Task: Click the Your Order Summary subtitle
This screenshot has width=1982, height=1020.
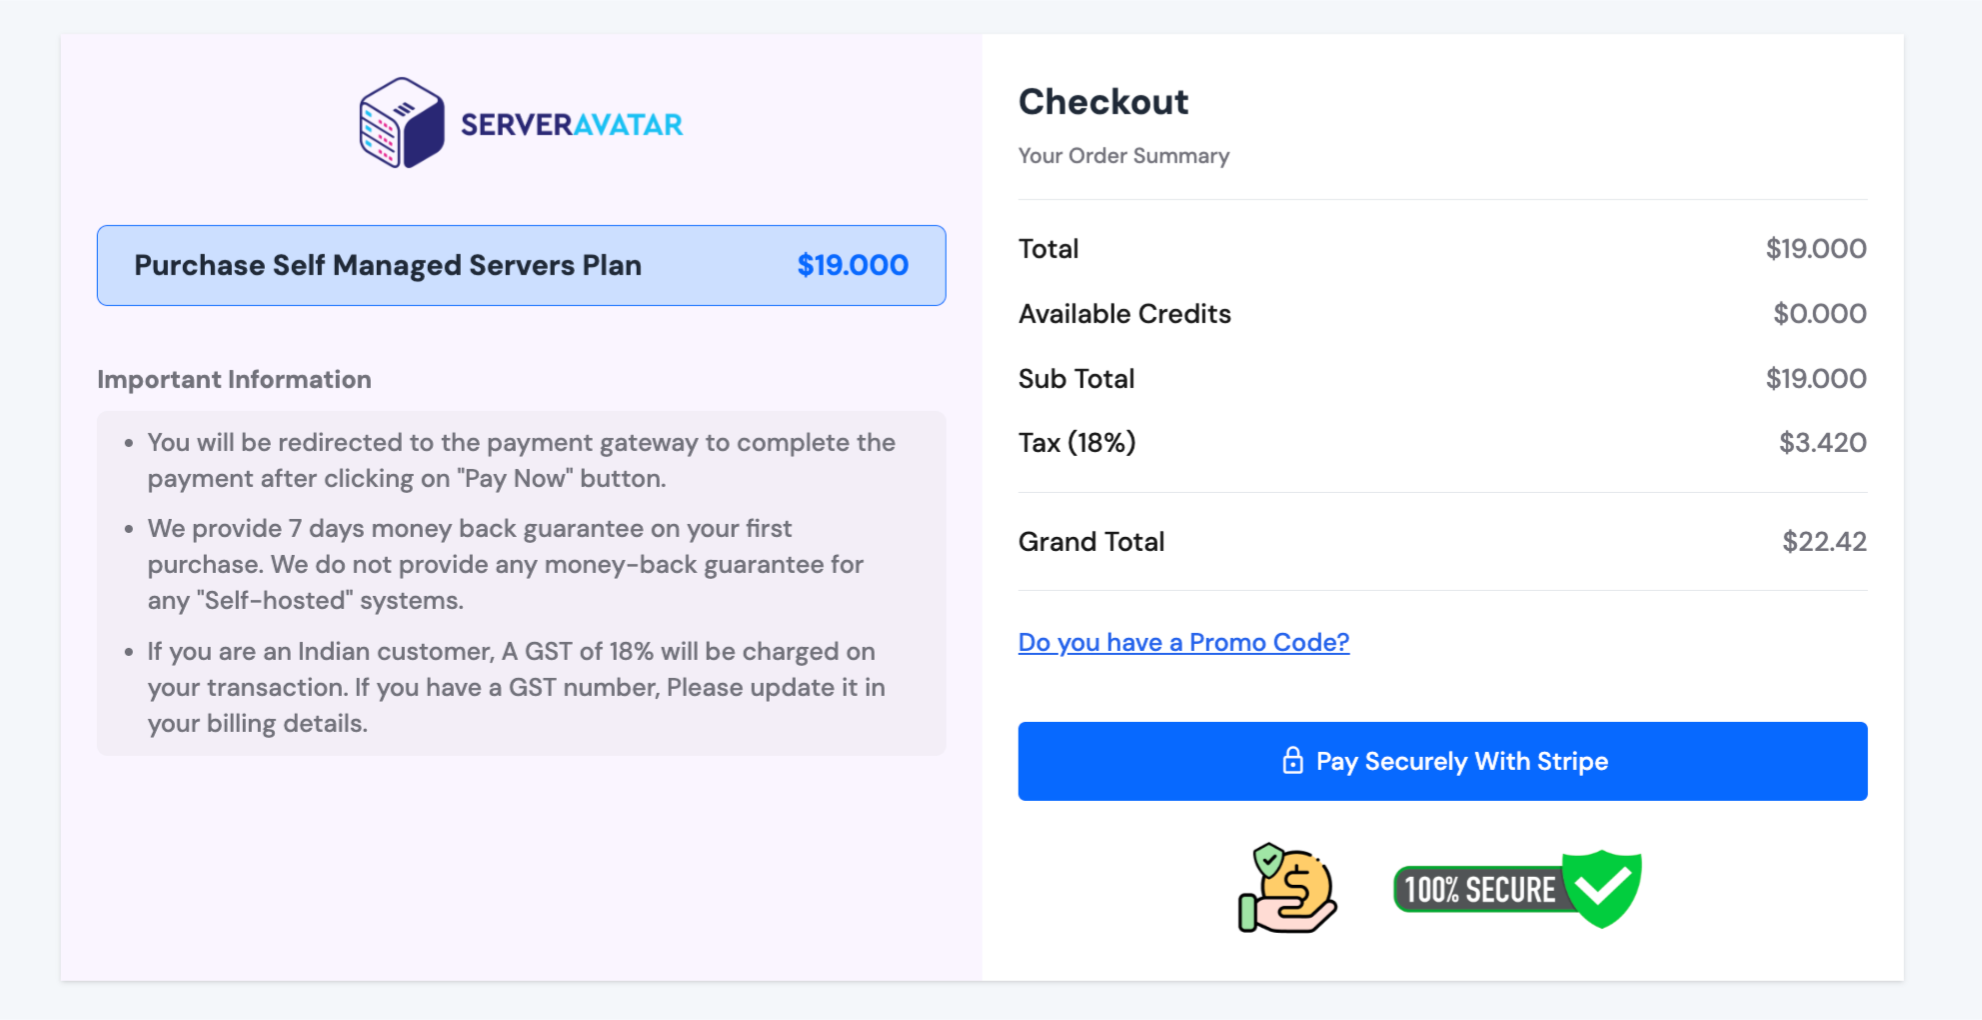Action: point(1124,156)
